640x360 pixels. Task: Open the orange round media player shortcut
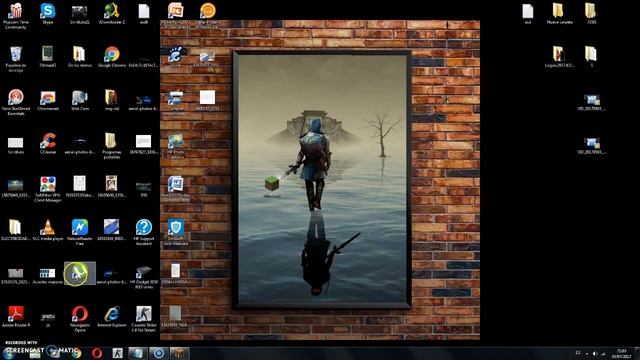(207, 16)
